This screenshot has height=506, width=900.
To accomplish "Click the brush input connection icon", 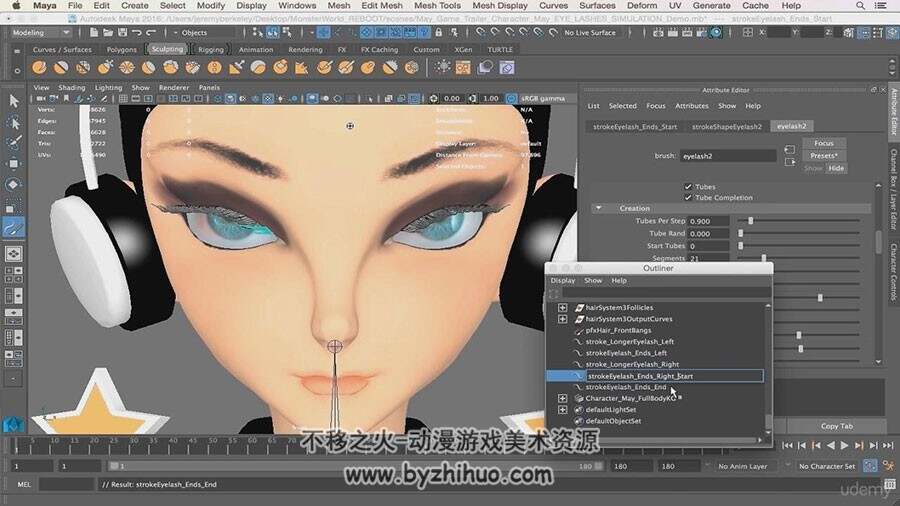I will [x=790, y=150].
